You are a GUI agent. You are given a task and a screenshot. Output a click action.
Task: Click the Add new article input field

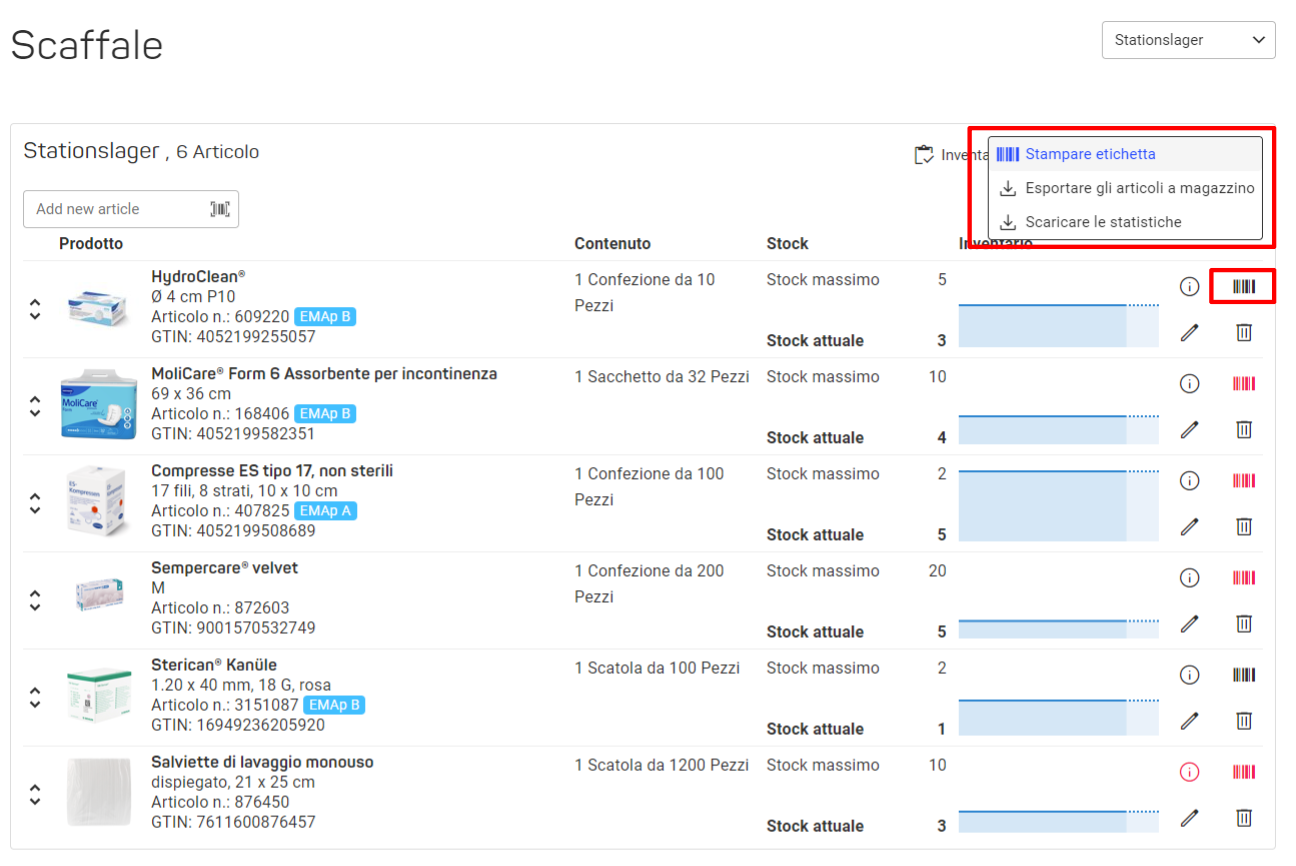pos(131,209)
